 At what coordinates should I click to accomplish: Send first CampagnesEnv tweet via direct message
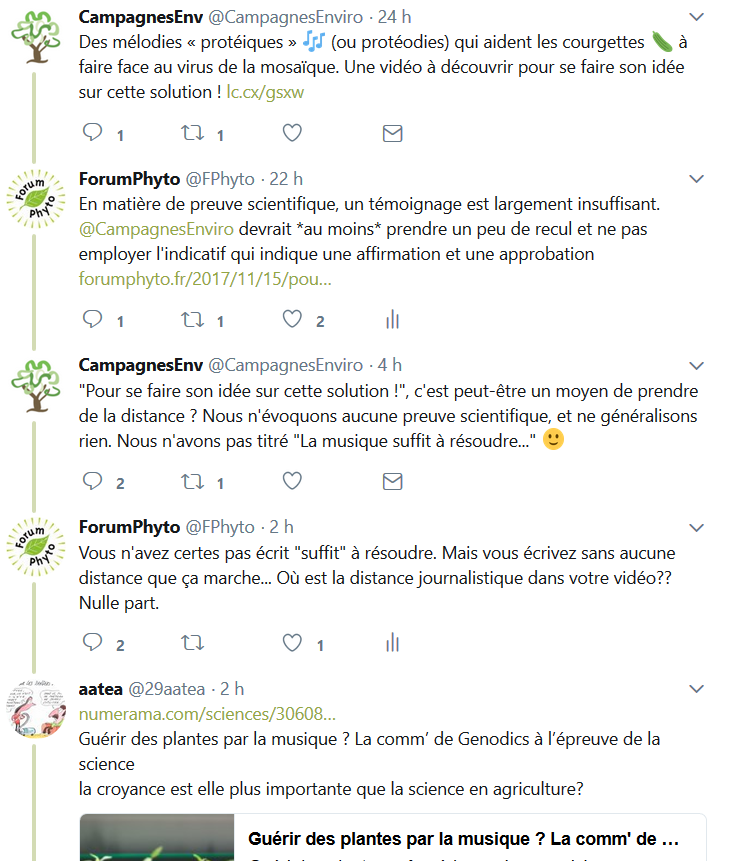coord(393,133)
